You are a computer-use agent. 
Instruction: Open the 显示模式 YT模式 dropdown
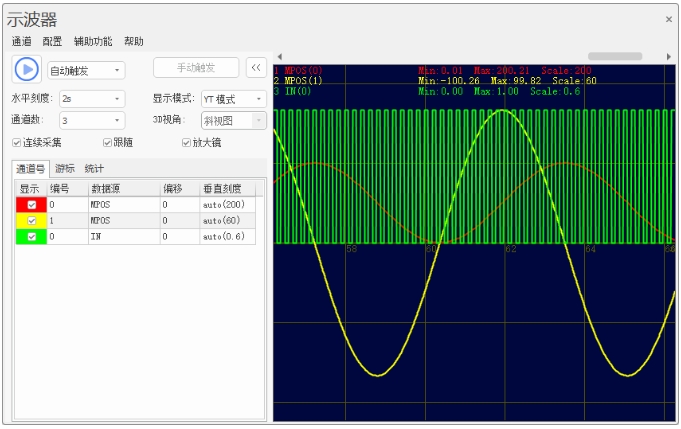click(234, 99)
